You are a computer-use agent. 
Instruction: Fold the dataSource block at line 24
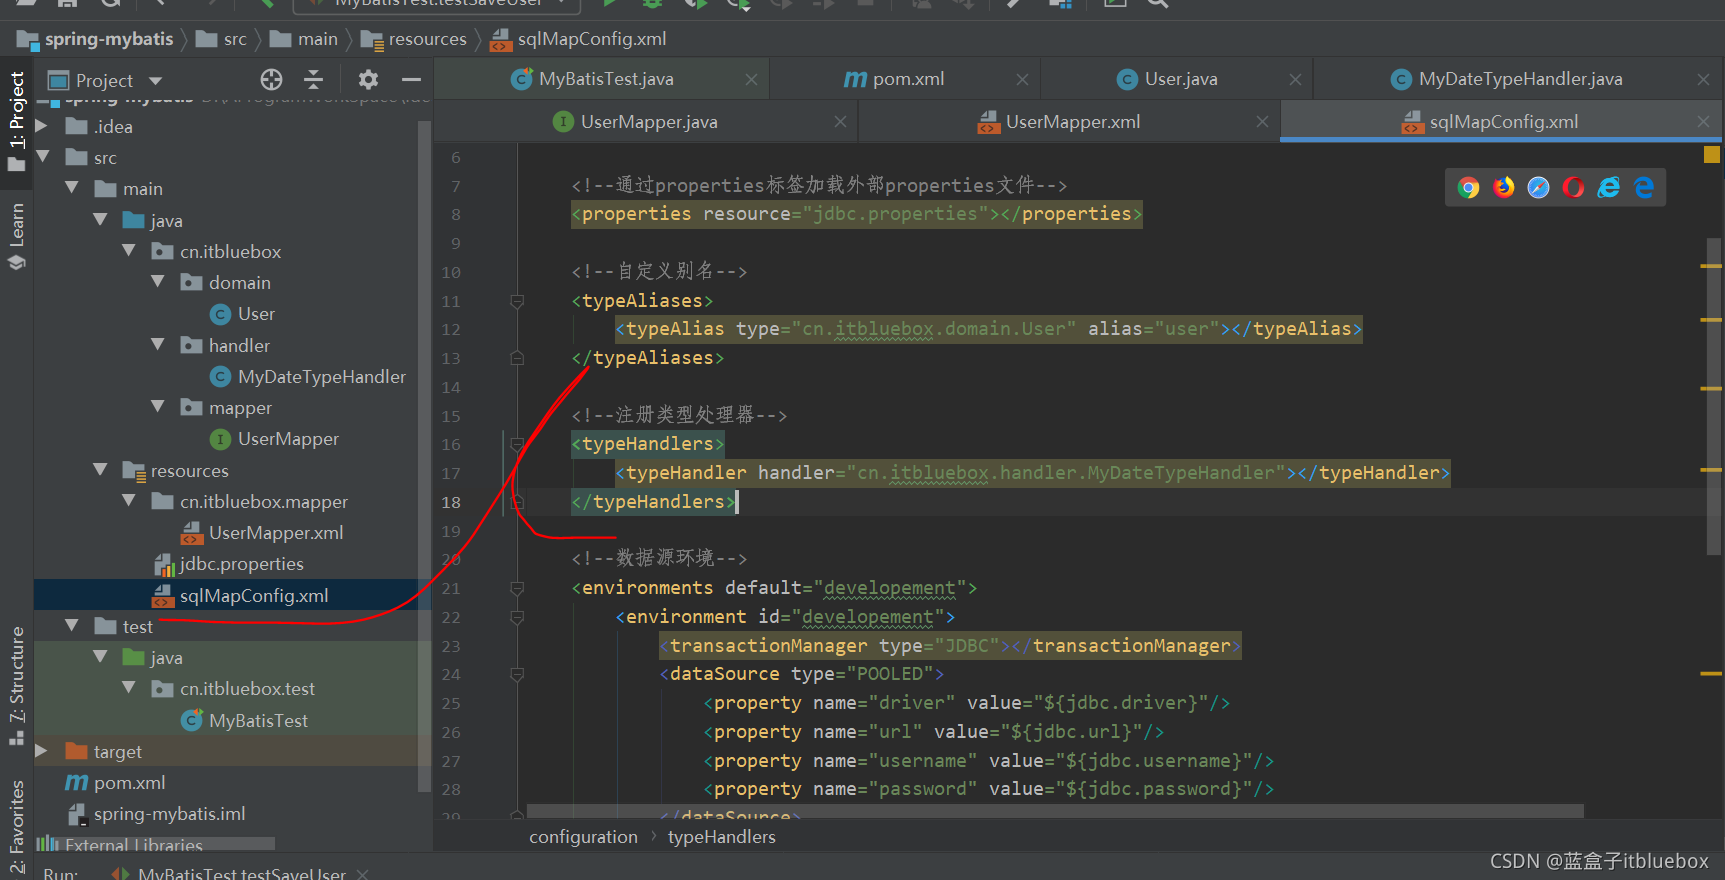pyautogui.click(x=517, y=675)
